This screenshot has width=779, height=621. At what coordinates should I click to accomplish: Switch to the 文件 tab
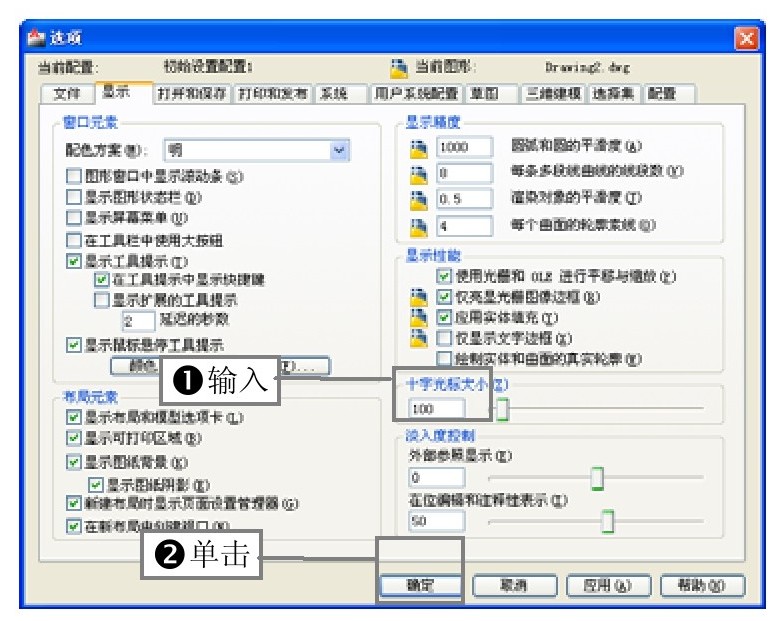click(x=67, y=94)
